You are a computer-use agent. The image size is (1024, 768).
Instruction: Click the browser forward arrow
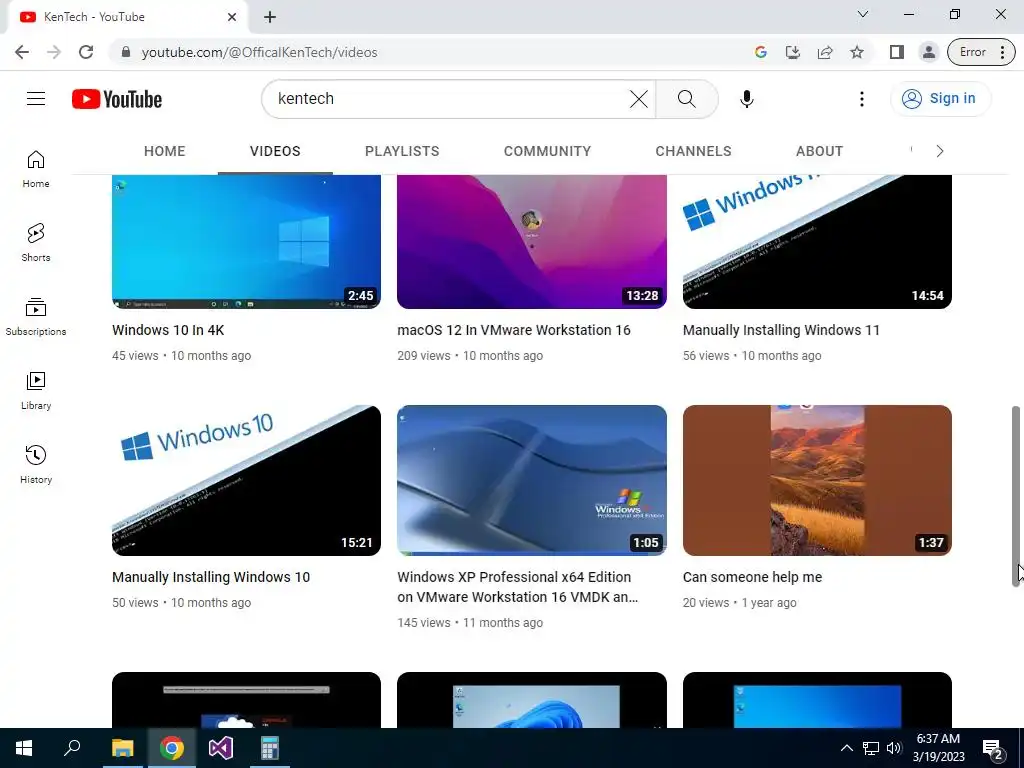pos(54,52)
